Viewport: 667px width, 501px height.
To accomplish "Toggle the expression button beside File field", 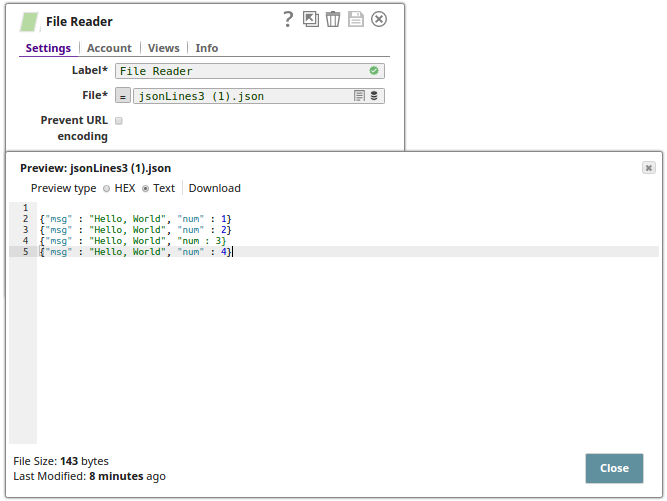I will [122, 96].
